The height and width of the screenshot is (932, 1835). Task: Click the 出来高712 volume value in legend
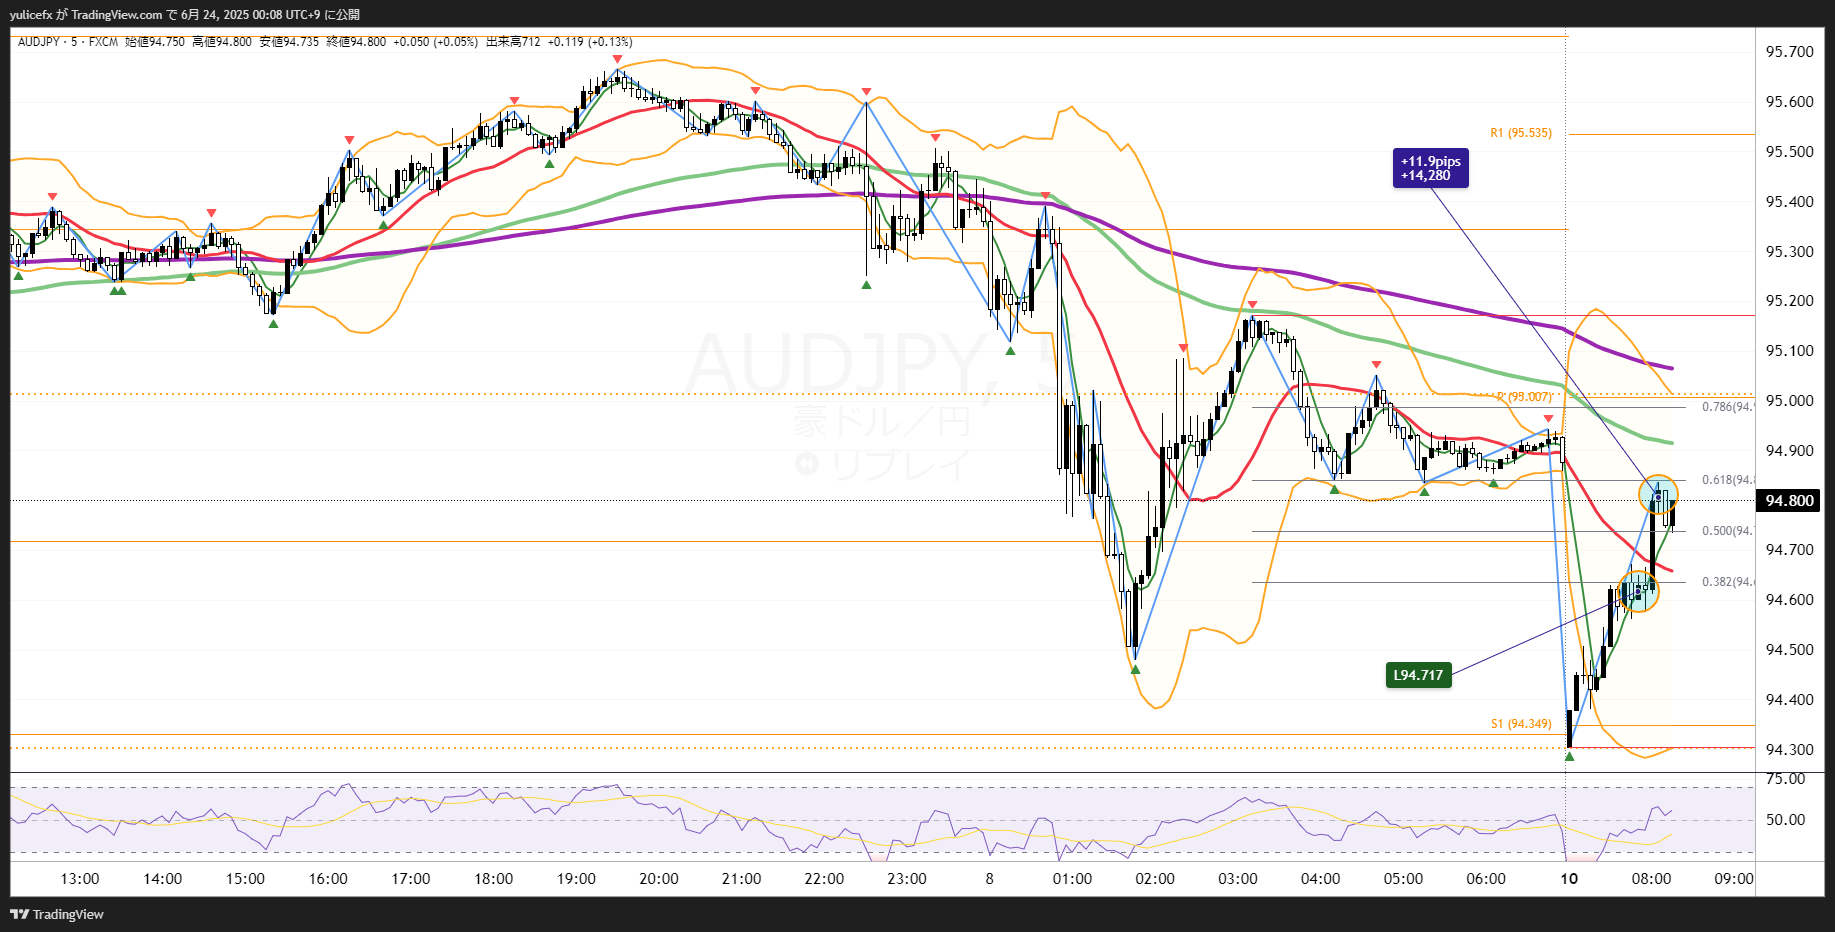tap(513, 42)
